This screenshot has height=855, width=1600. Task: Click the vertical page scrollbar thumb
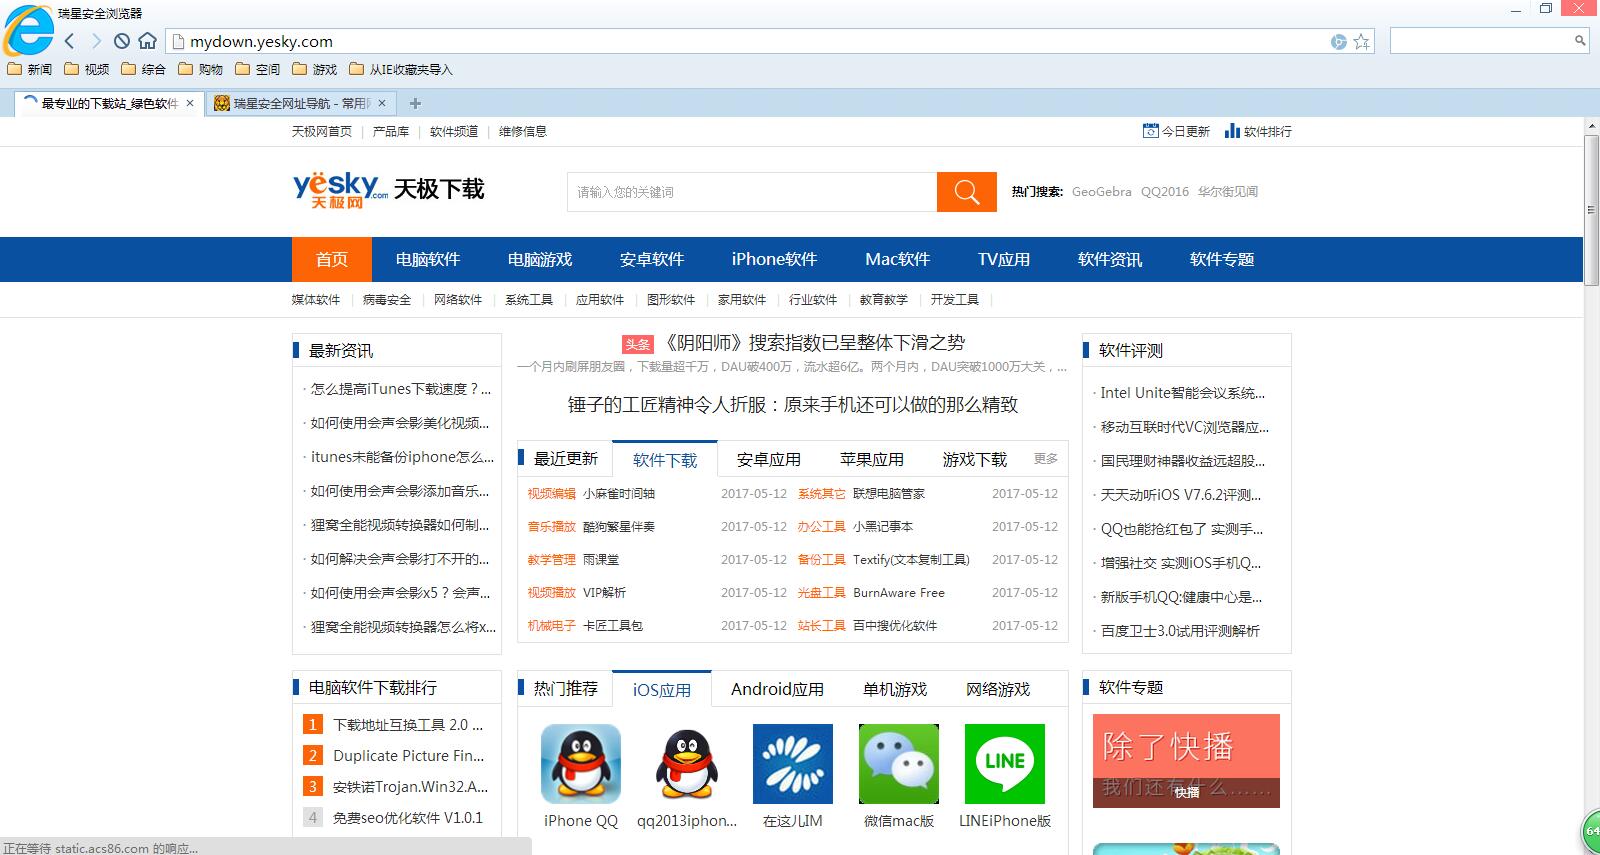tap(1591, 210)
